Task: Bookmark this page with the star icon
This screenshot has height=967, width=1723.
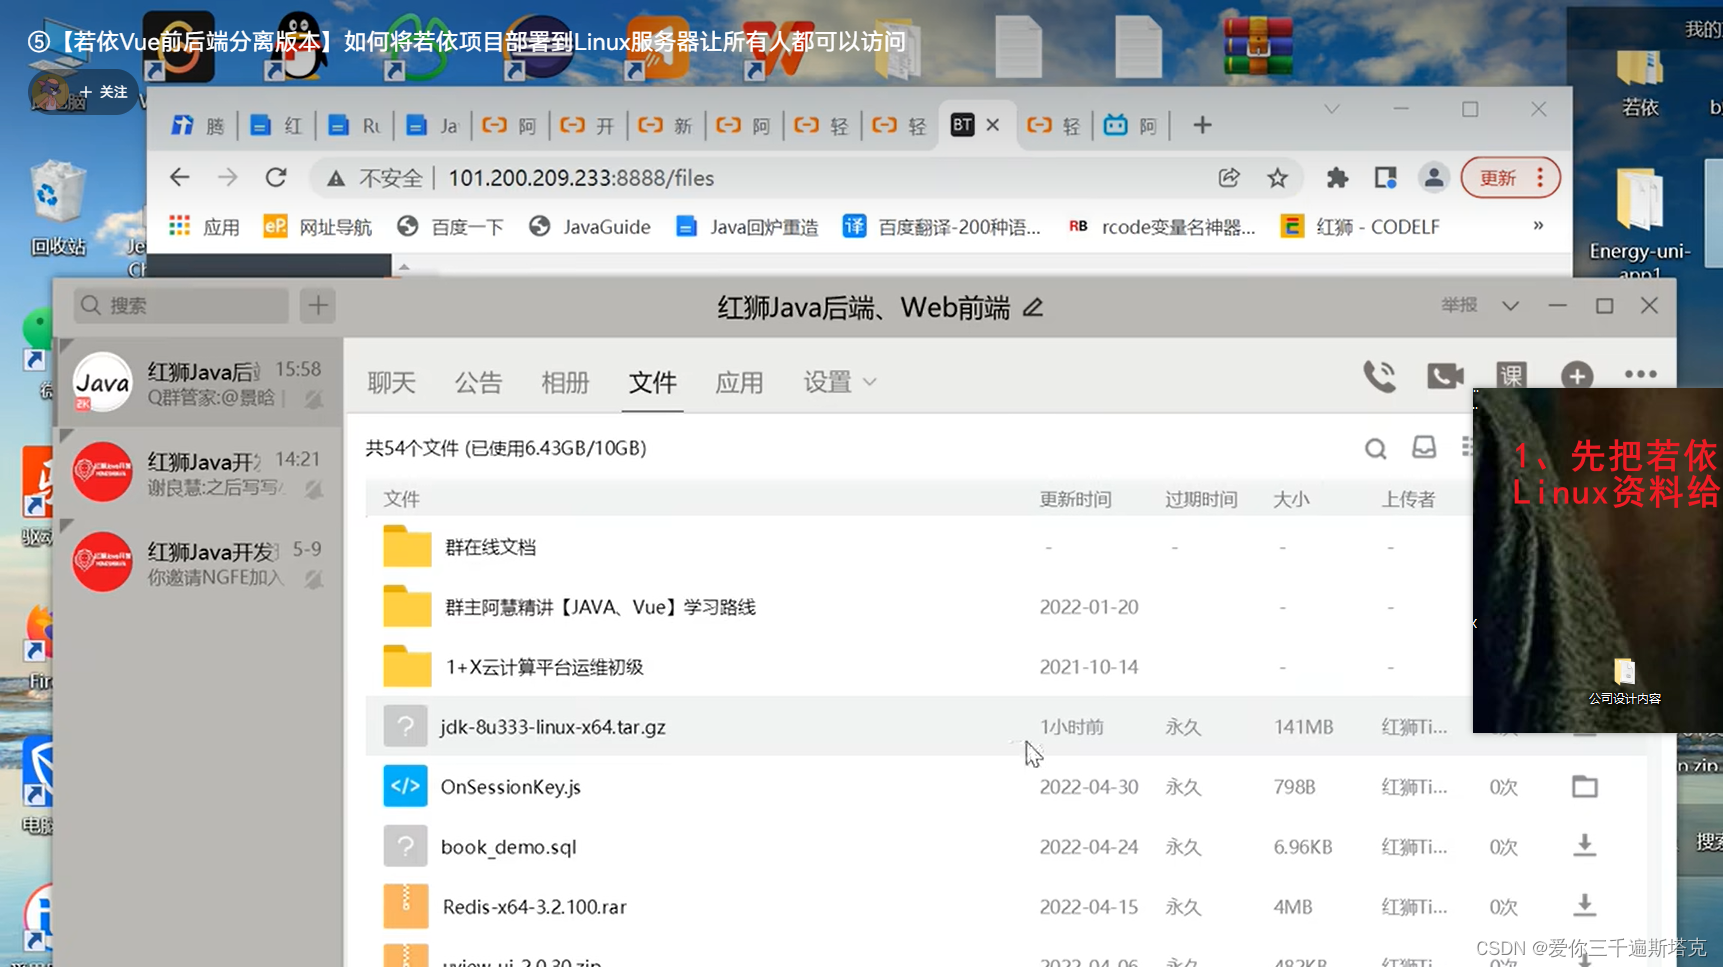Action: (x=1277, y=178)
